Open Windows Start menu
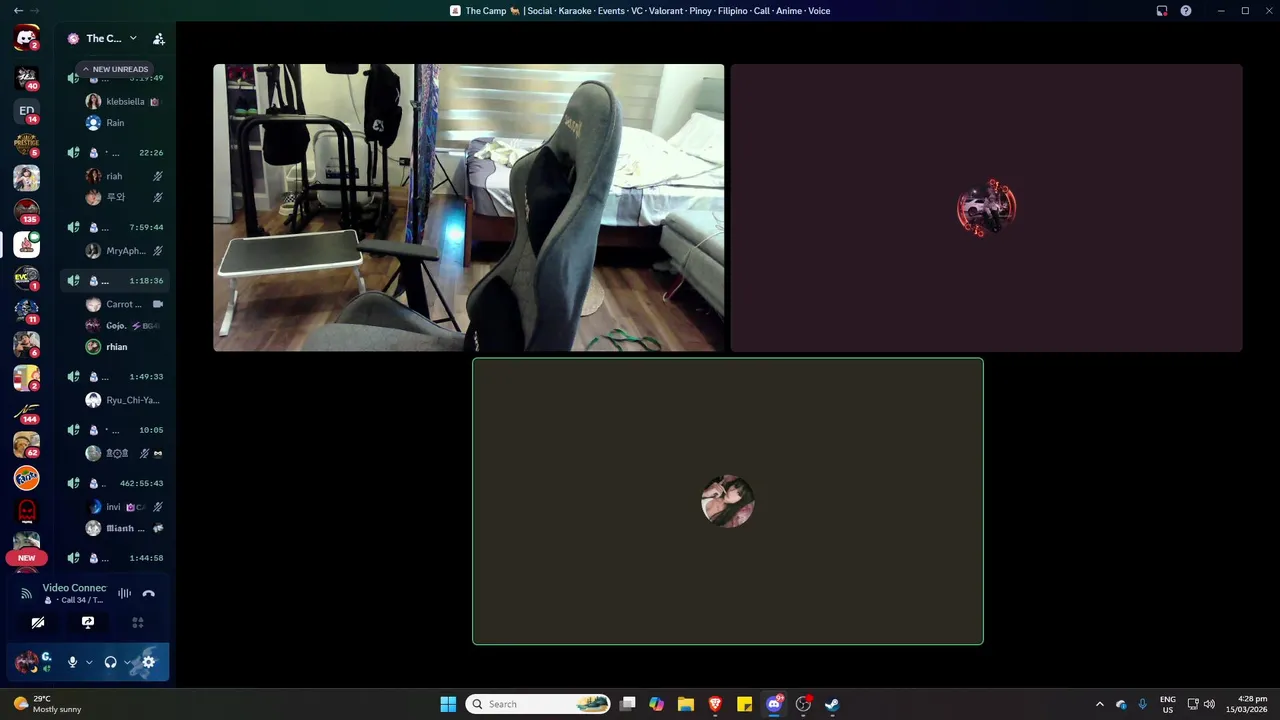 pyautogui.click(x=448, y=704)
